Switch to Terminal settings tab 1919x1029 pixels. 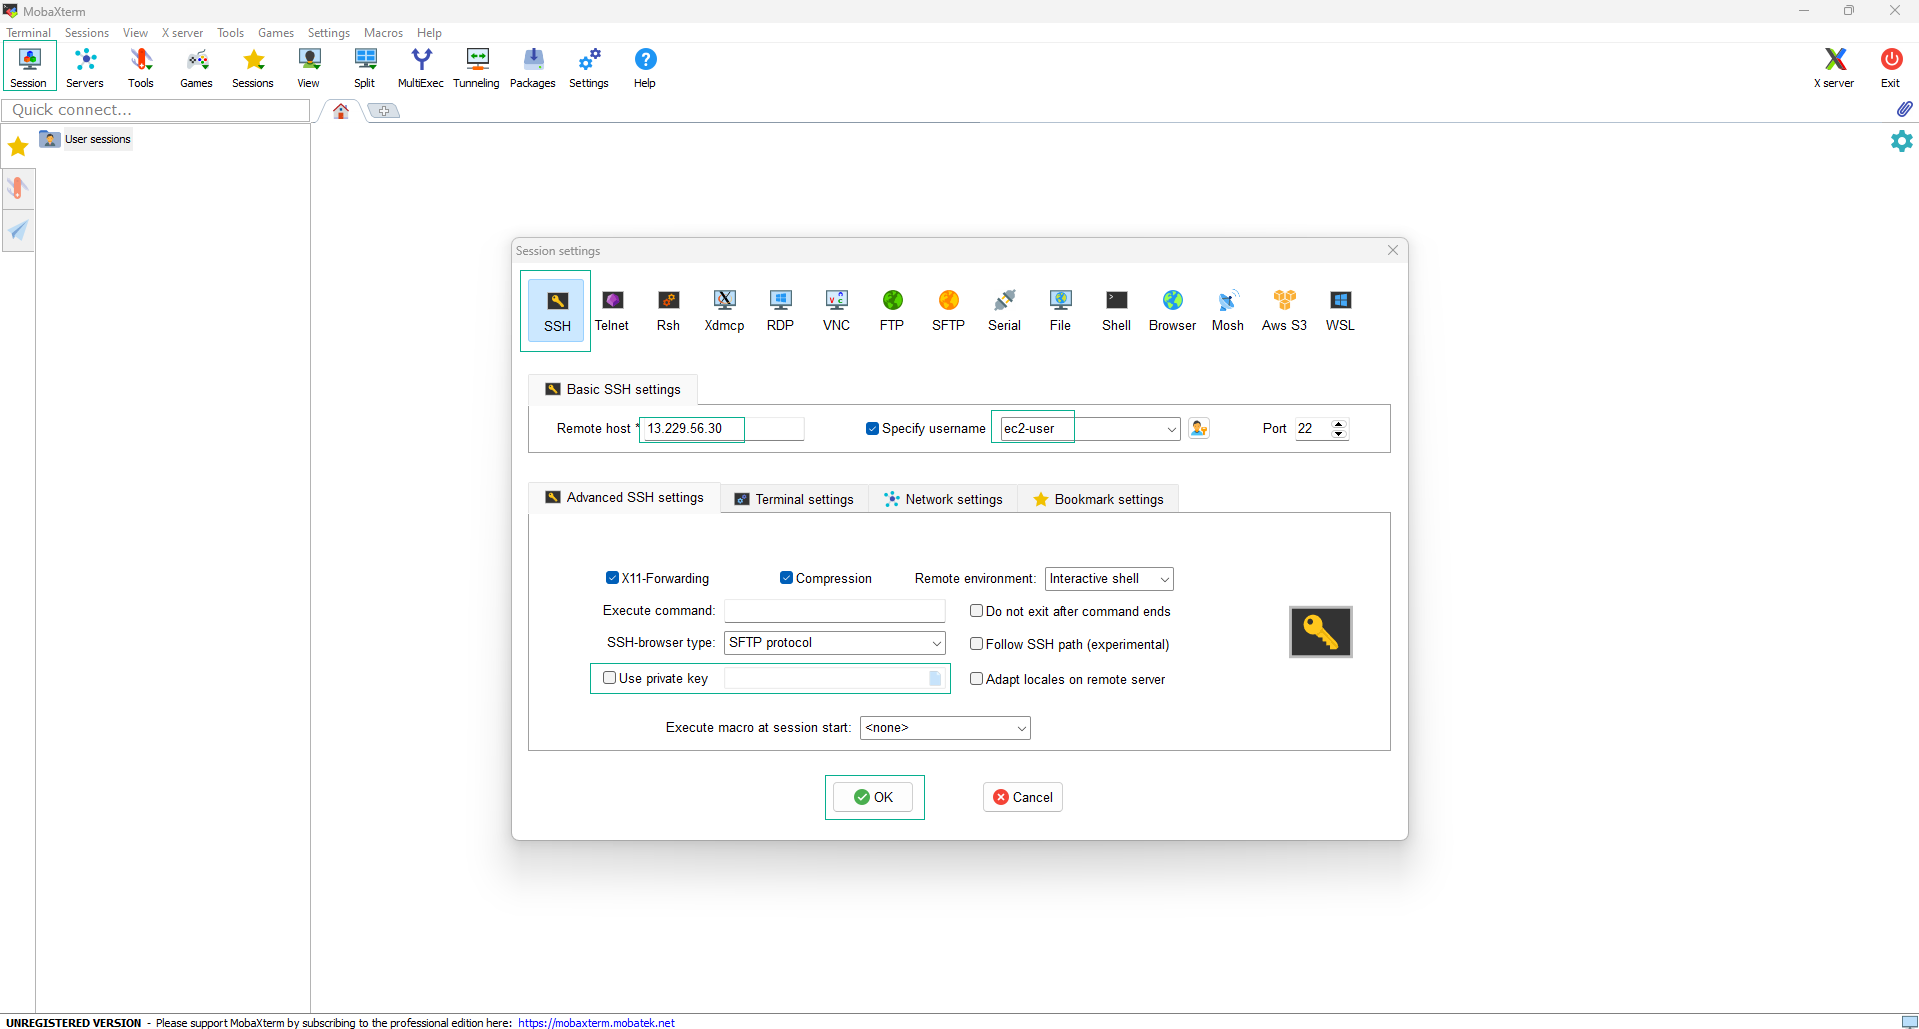point(794,499)
